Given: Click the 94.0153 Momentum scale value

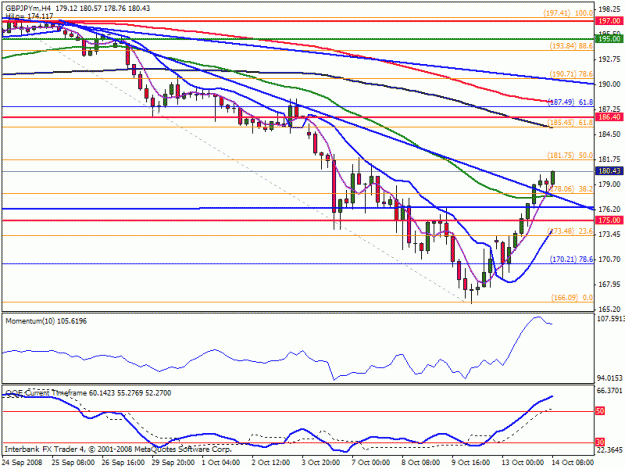Looking at the screenshot, I should pyautogui.click(x=610, y=378).
